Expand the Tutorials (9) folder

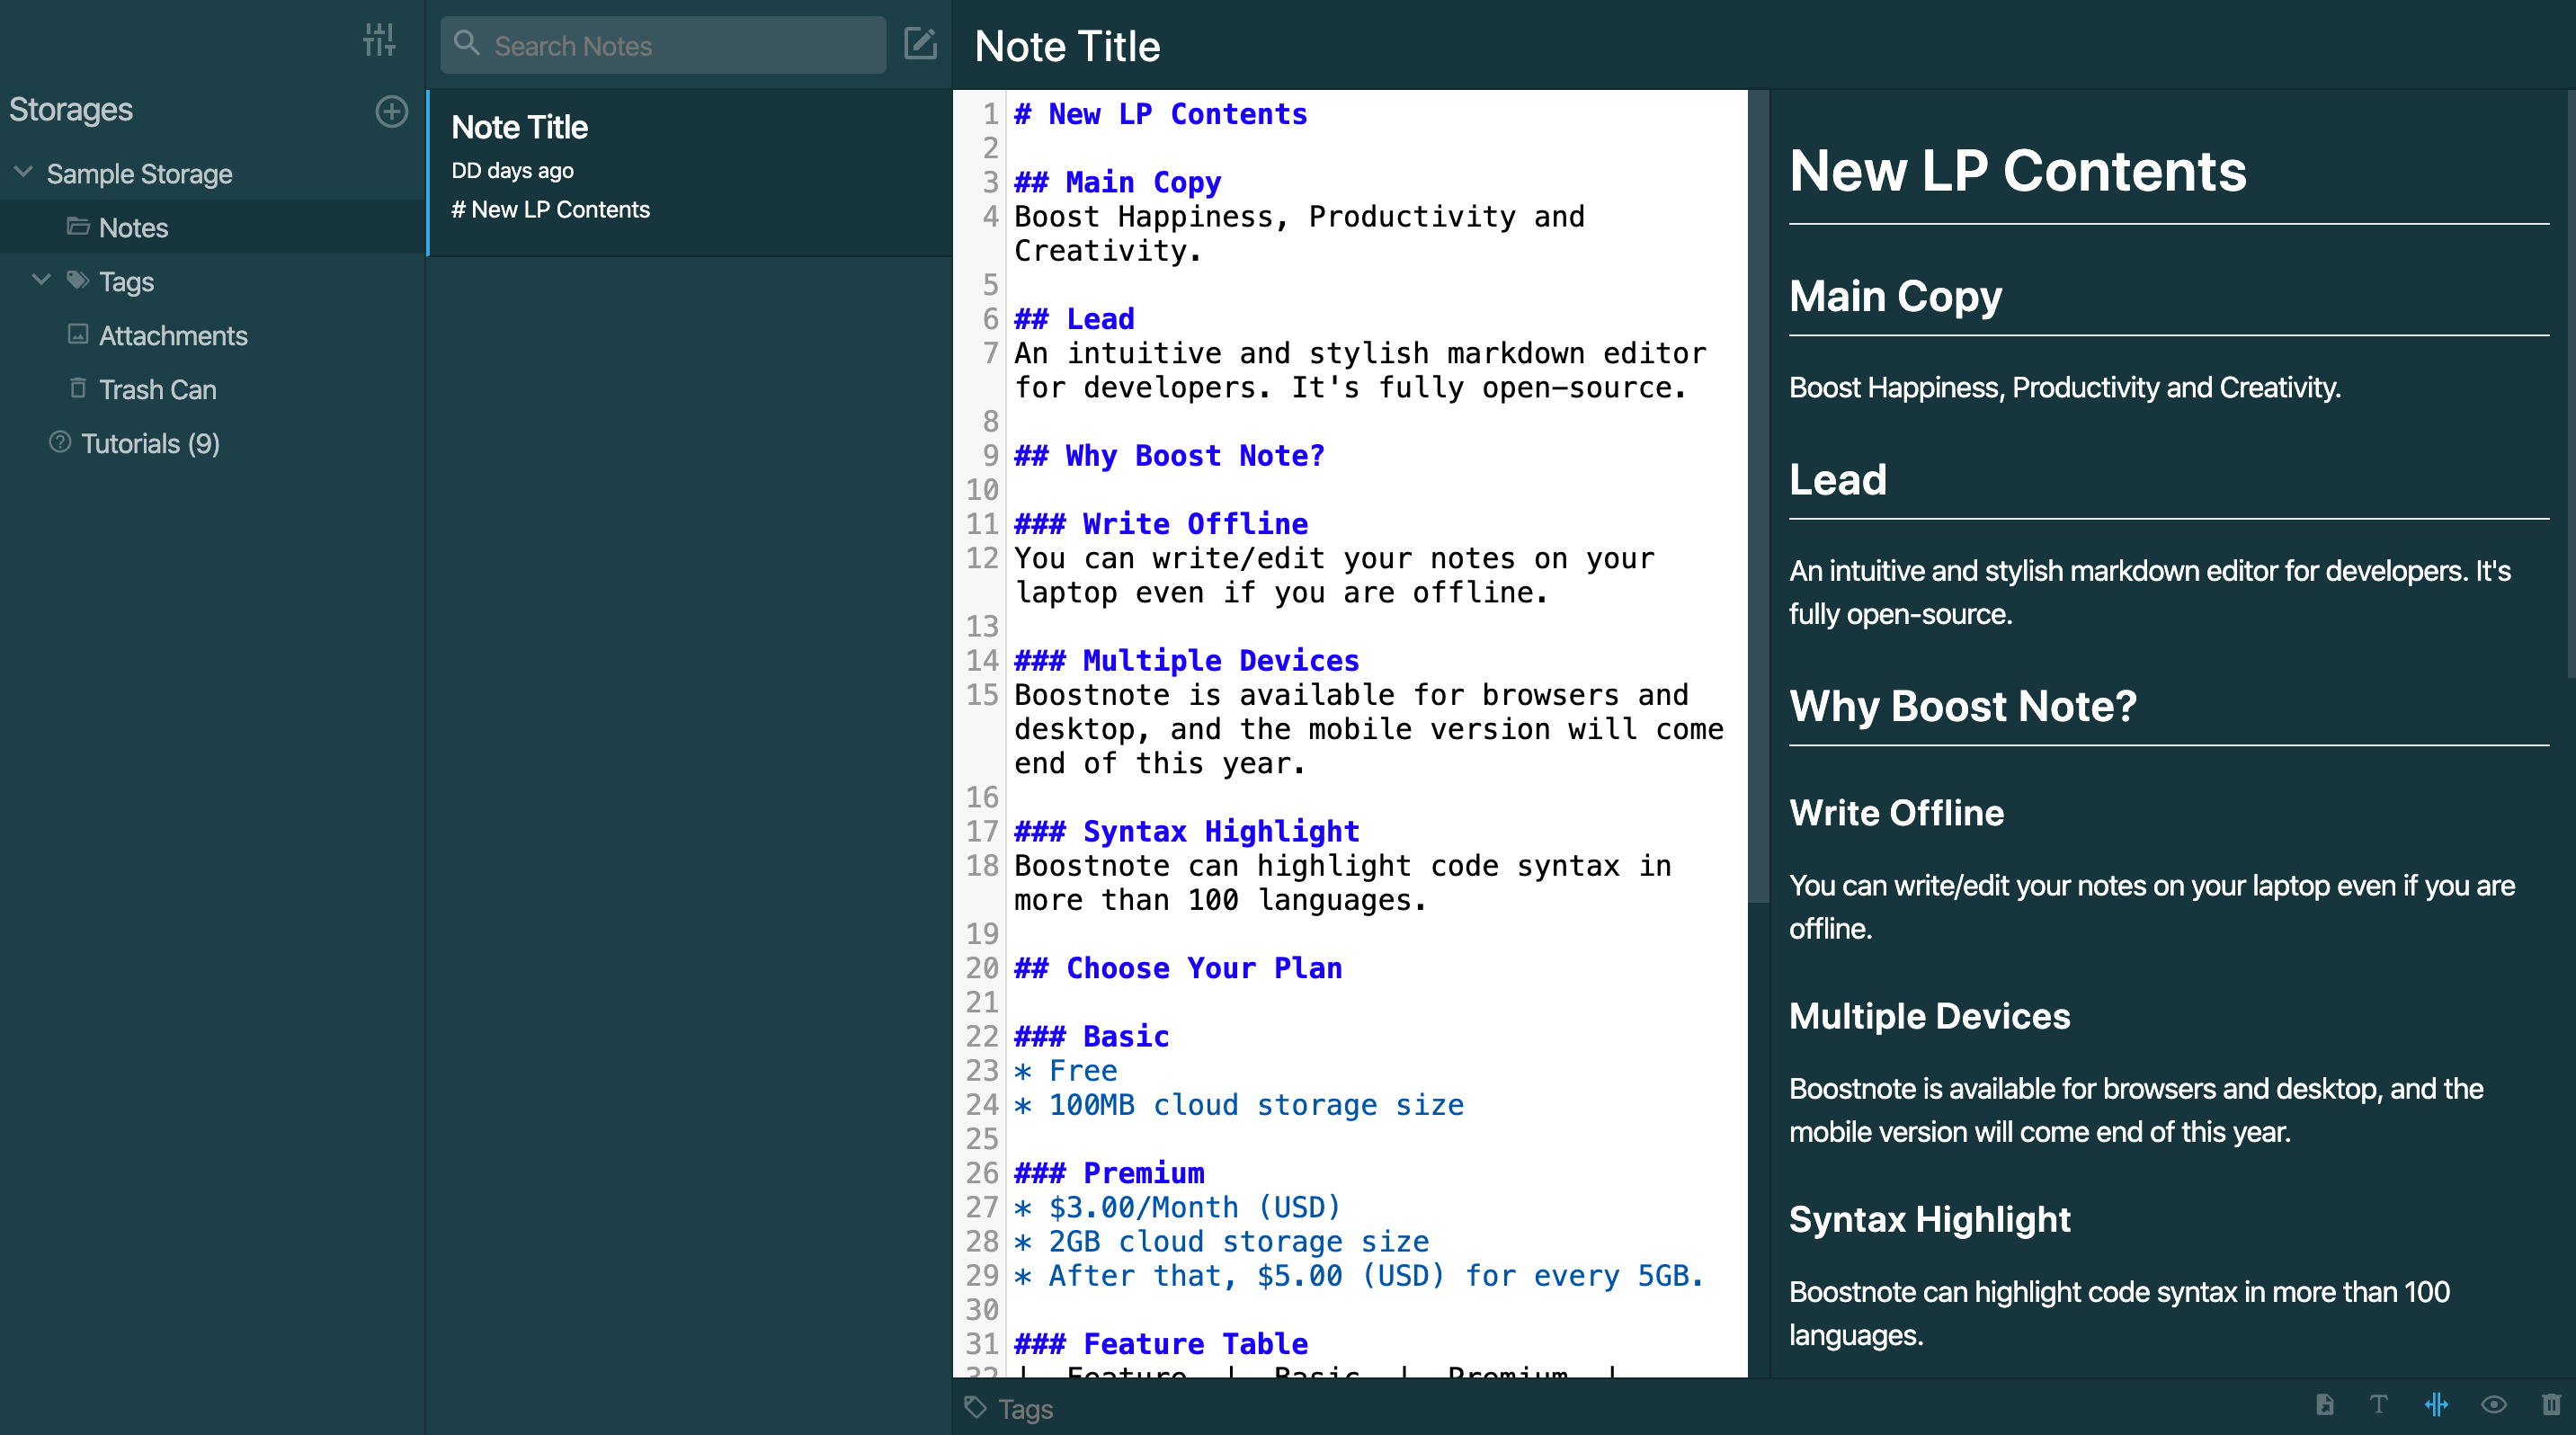[150, 443]
